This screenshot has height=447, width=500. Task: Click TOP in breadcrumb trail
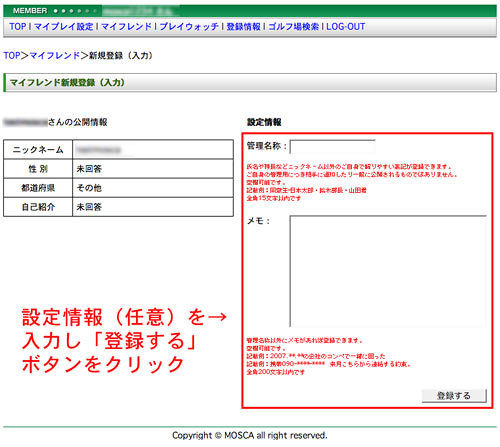coord(12,55)
